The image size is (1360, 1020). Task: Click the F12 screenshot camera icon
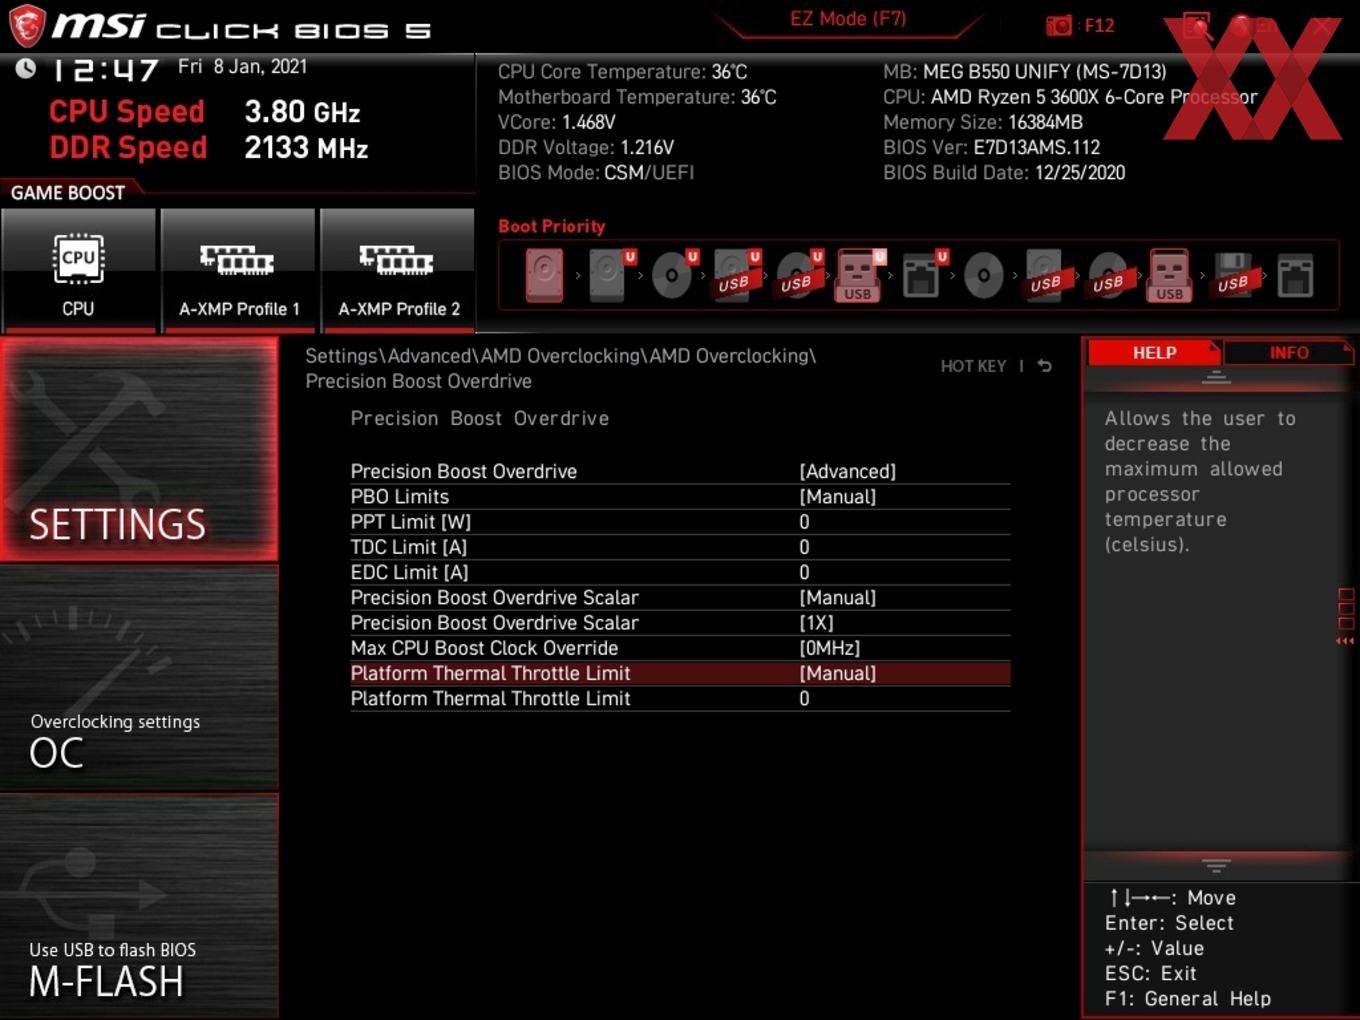click(1058, 25)
